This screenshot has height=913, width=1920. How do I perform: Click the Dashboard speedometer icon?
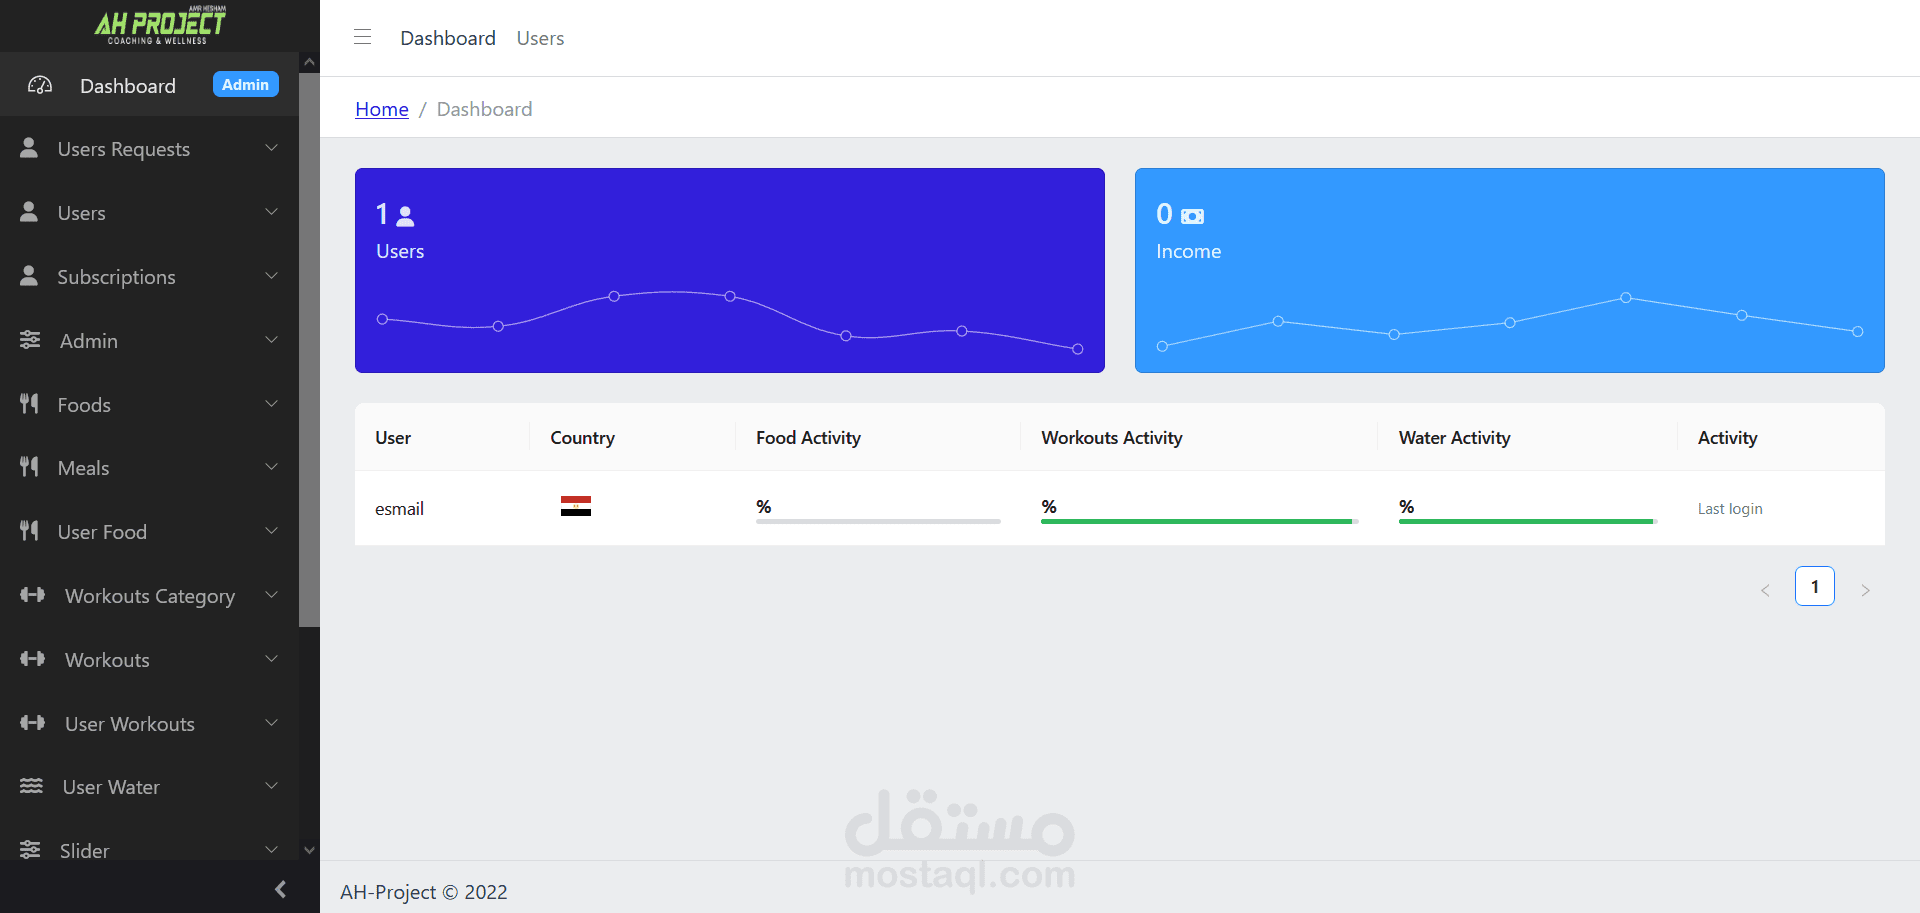(39, 85)
